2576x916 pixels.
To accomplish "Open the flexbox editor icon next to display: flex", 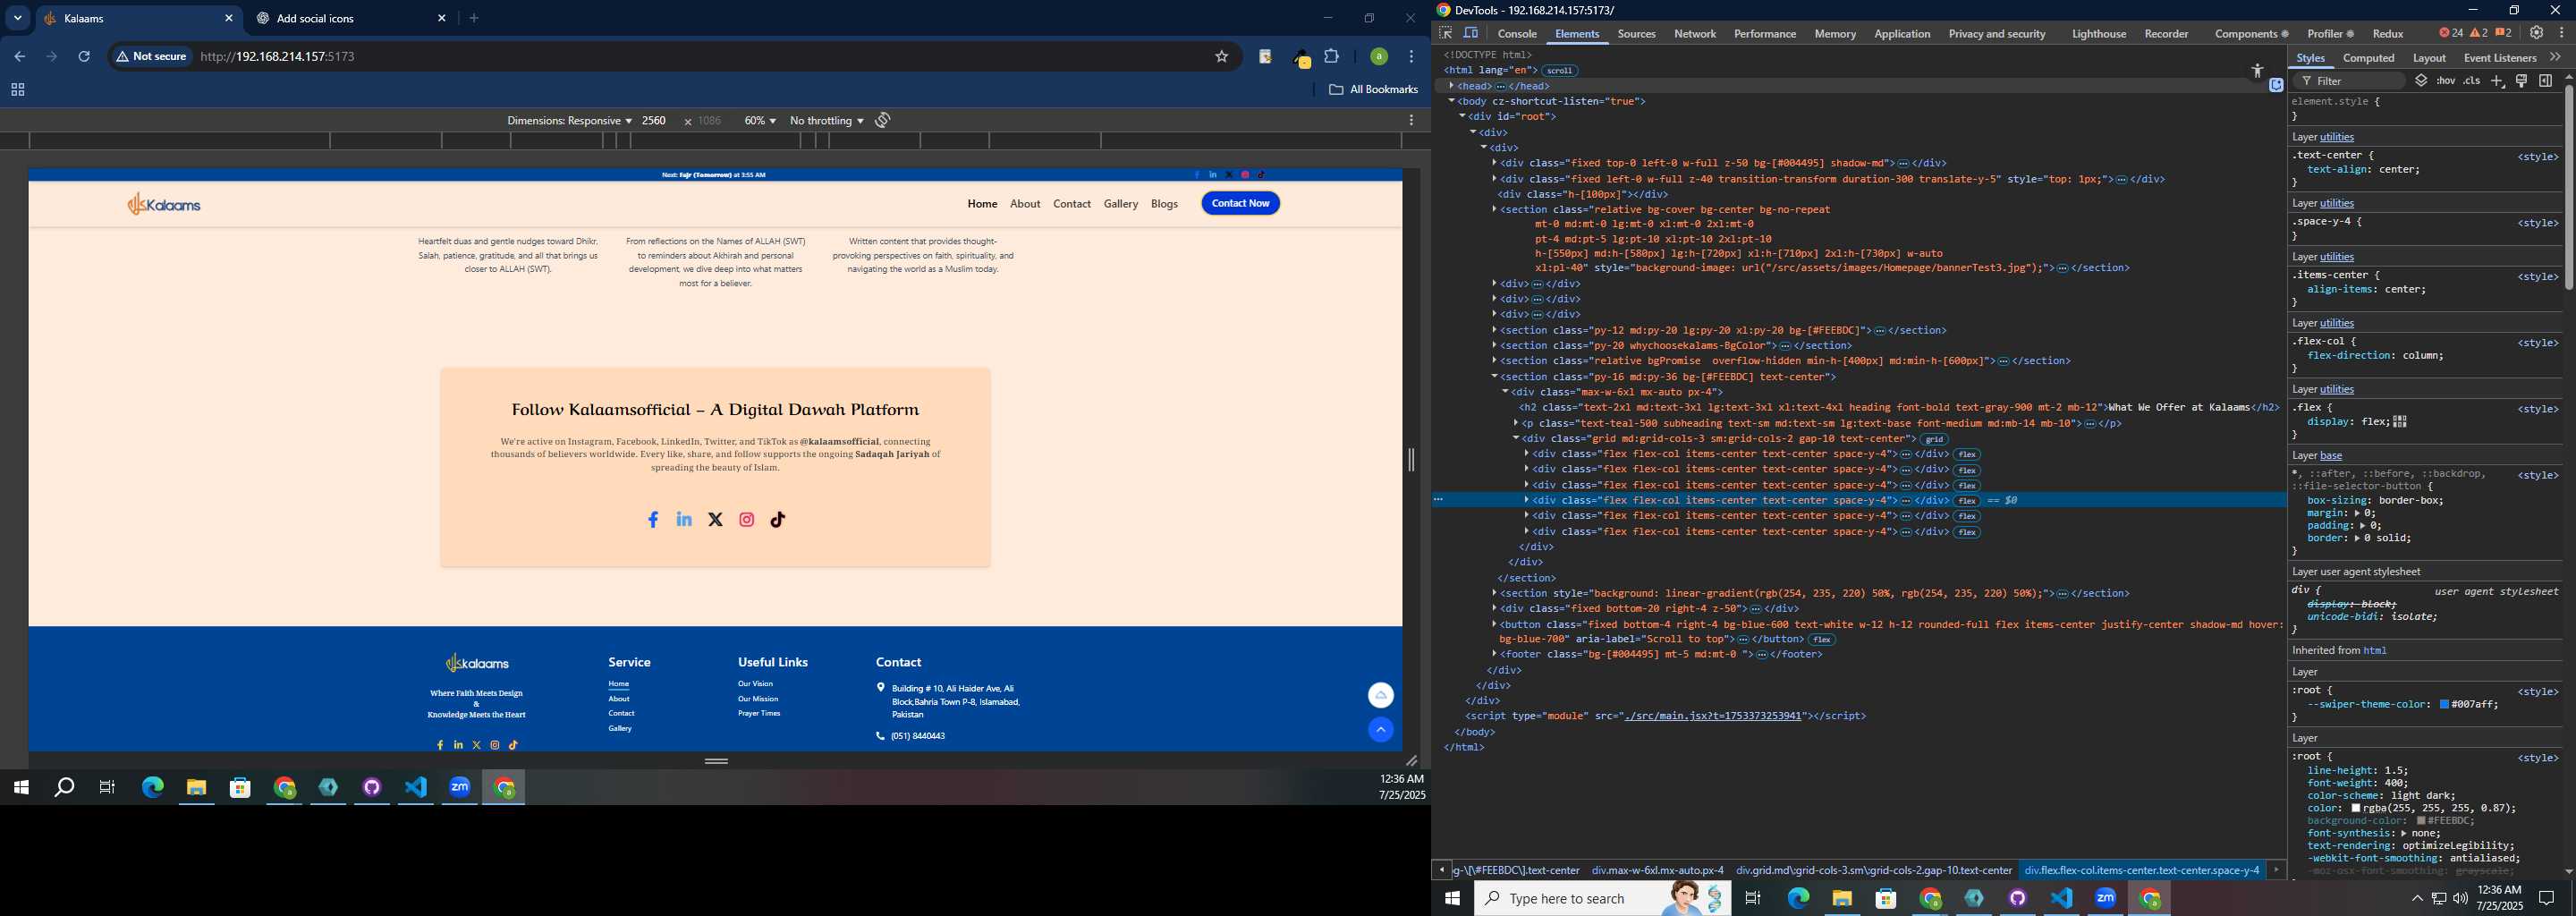I will (x=2401, y=422).
